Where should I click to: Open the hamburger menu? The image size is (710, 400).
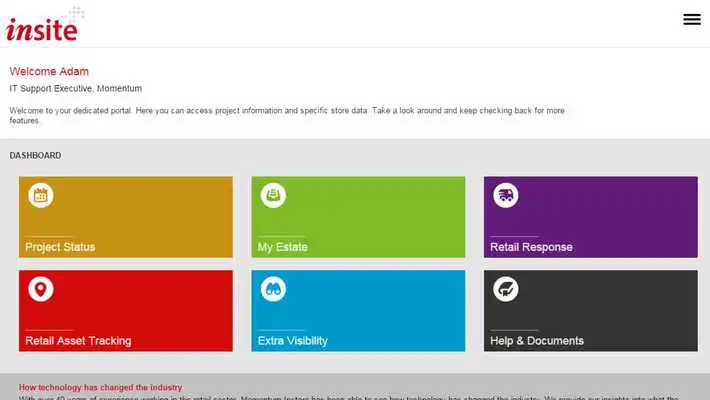692,19
